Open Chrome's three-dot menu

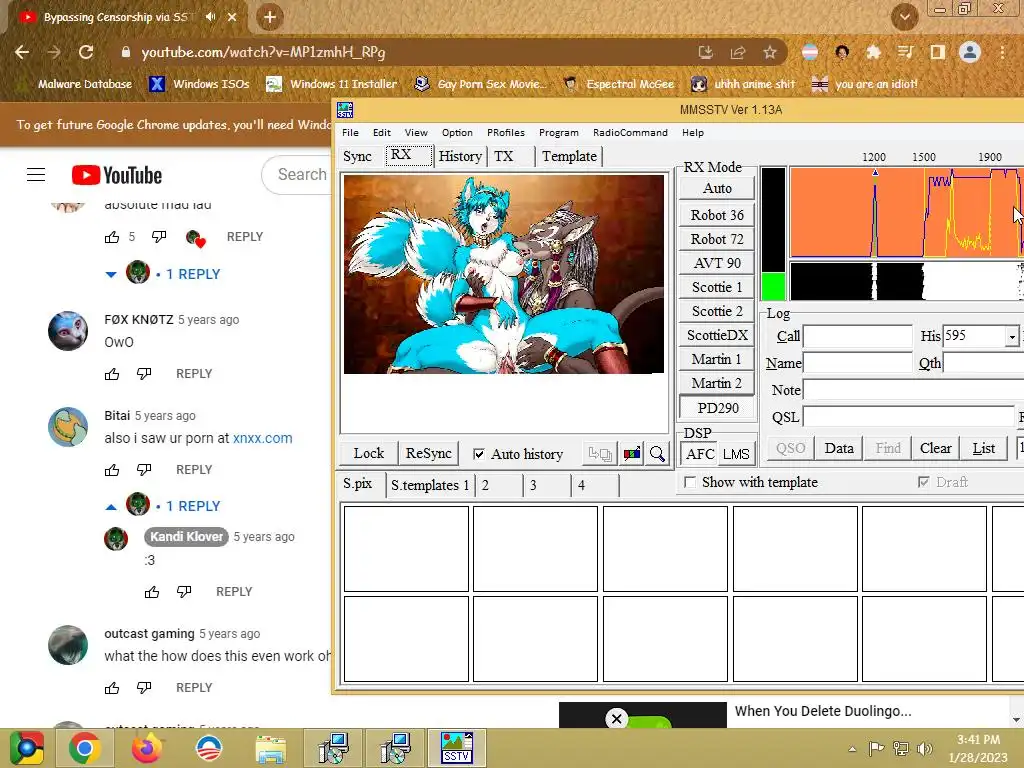(1002, 52)
